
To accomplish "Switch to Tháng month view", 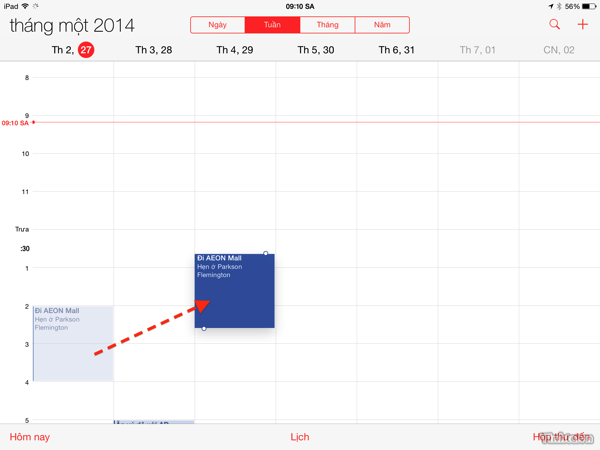I will pyautogui.click(x=328, y=25).
